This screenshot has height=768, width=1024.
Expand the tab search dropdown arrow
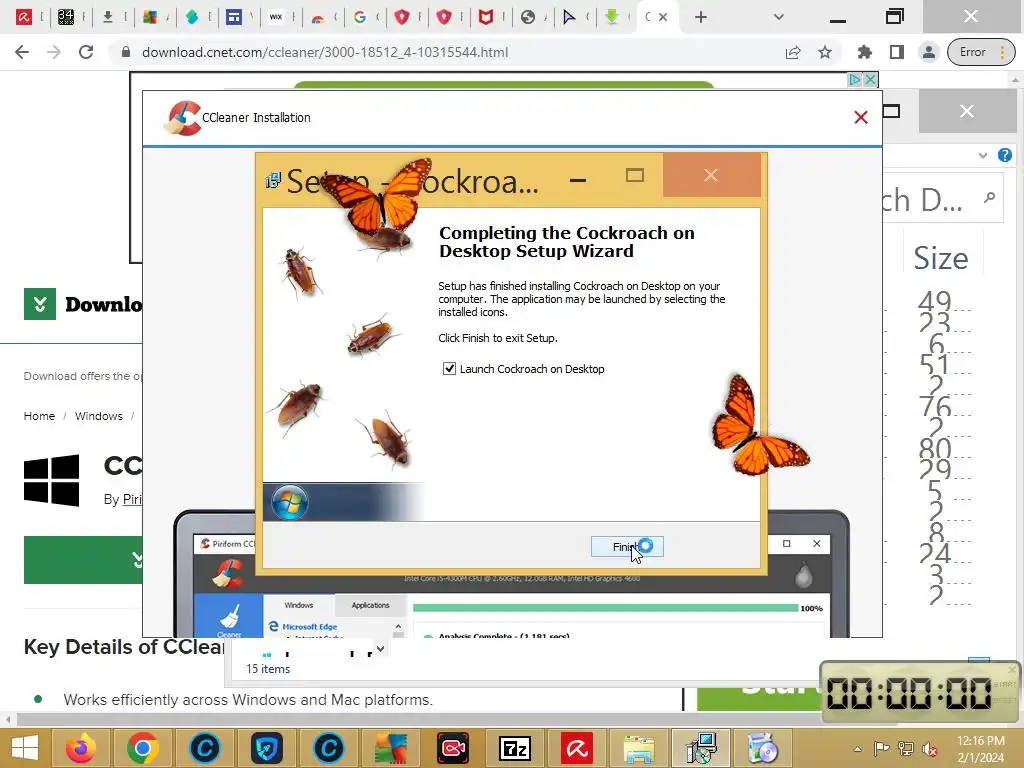click(778, 17)
